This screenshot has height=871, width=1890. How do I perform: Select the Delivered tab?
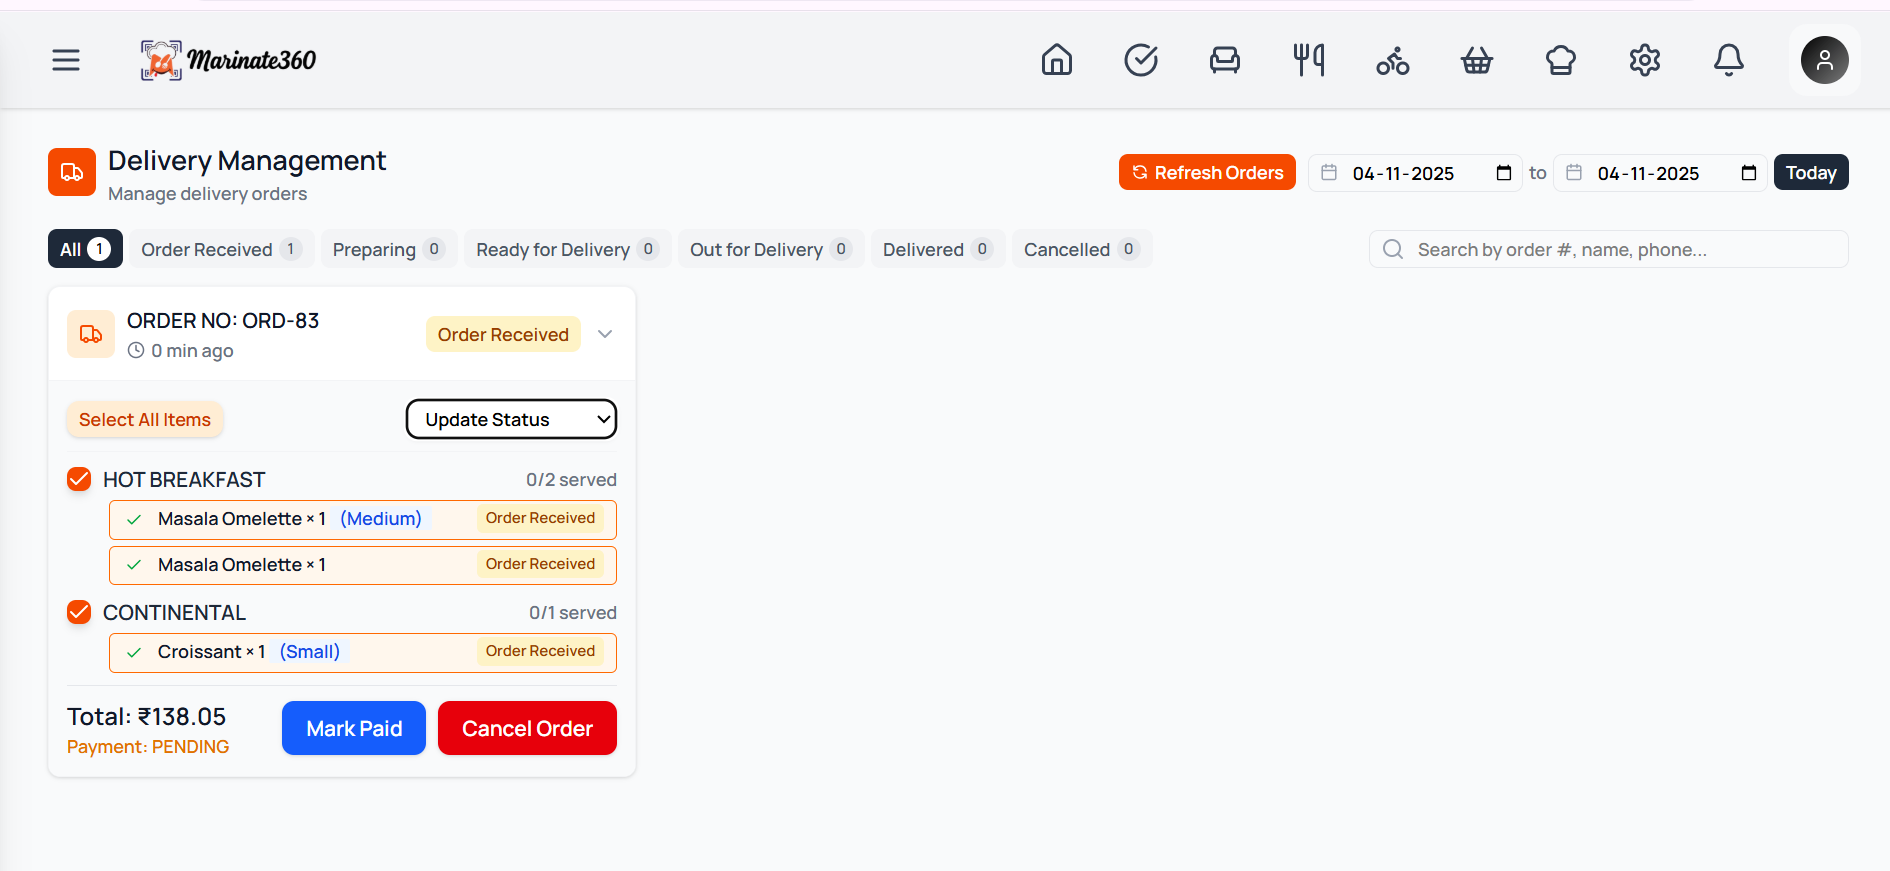937,249
